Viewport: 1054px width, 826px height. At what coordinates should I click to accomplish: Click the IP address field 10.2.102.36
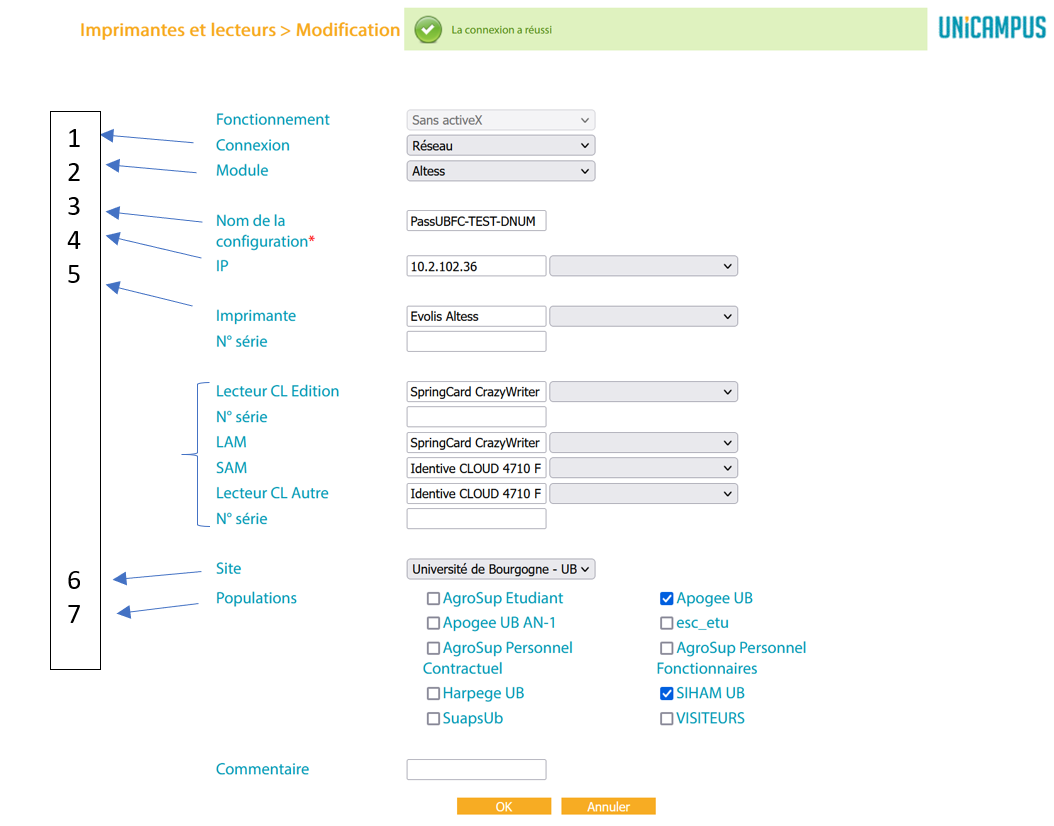coord(476,266)
